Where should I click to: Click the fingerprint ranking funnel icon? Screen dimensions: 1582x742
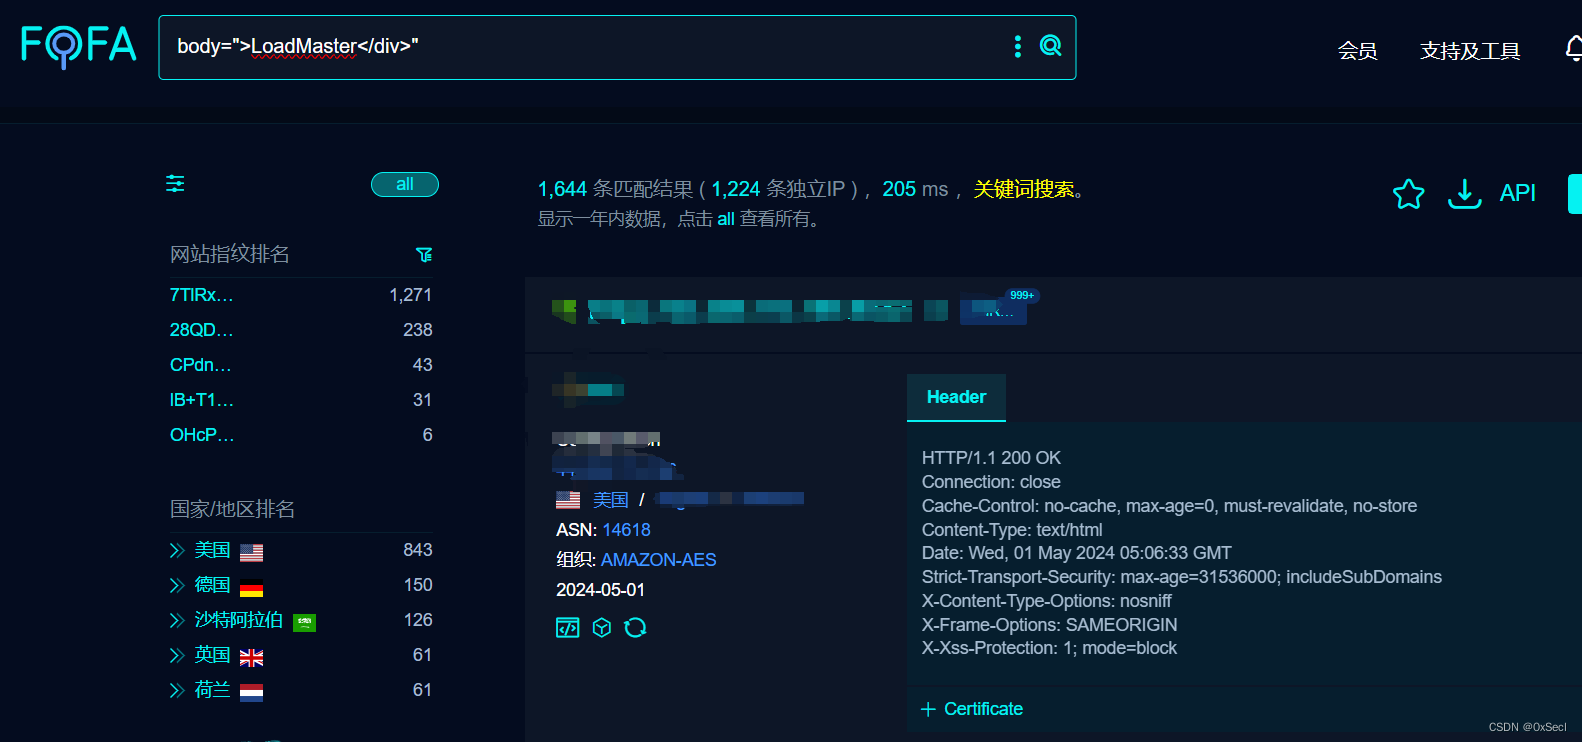pos(424,255)
